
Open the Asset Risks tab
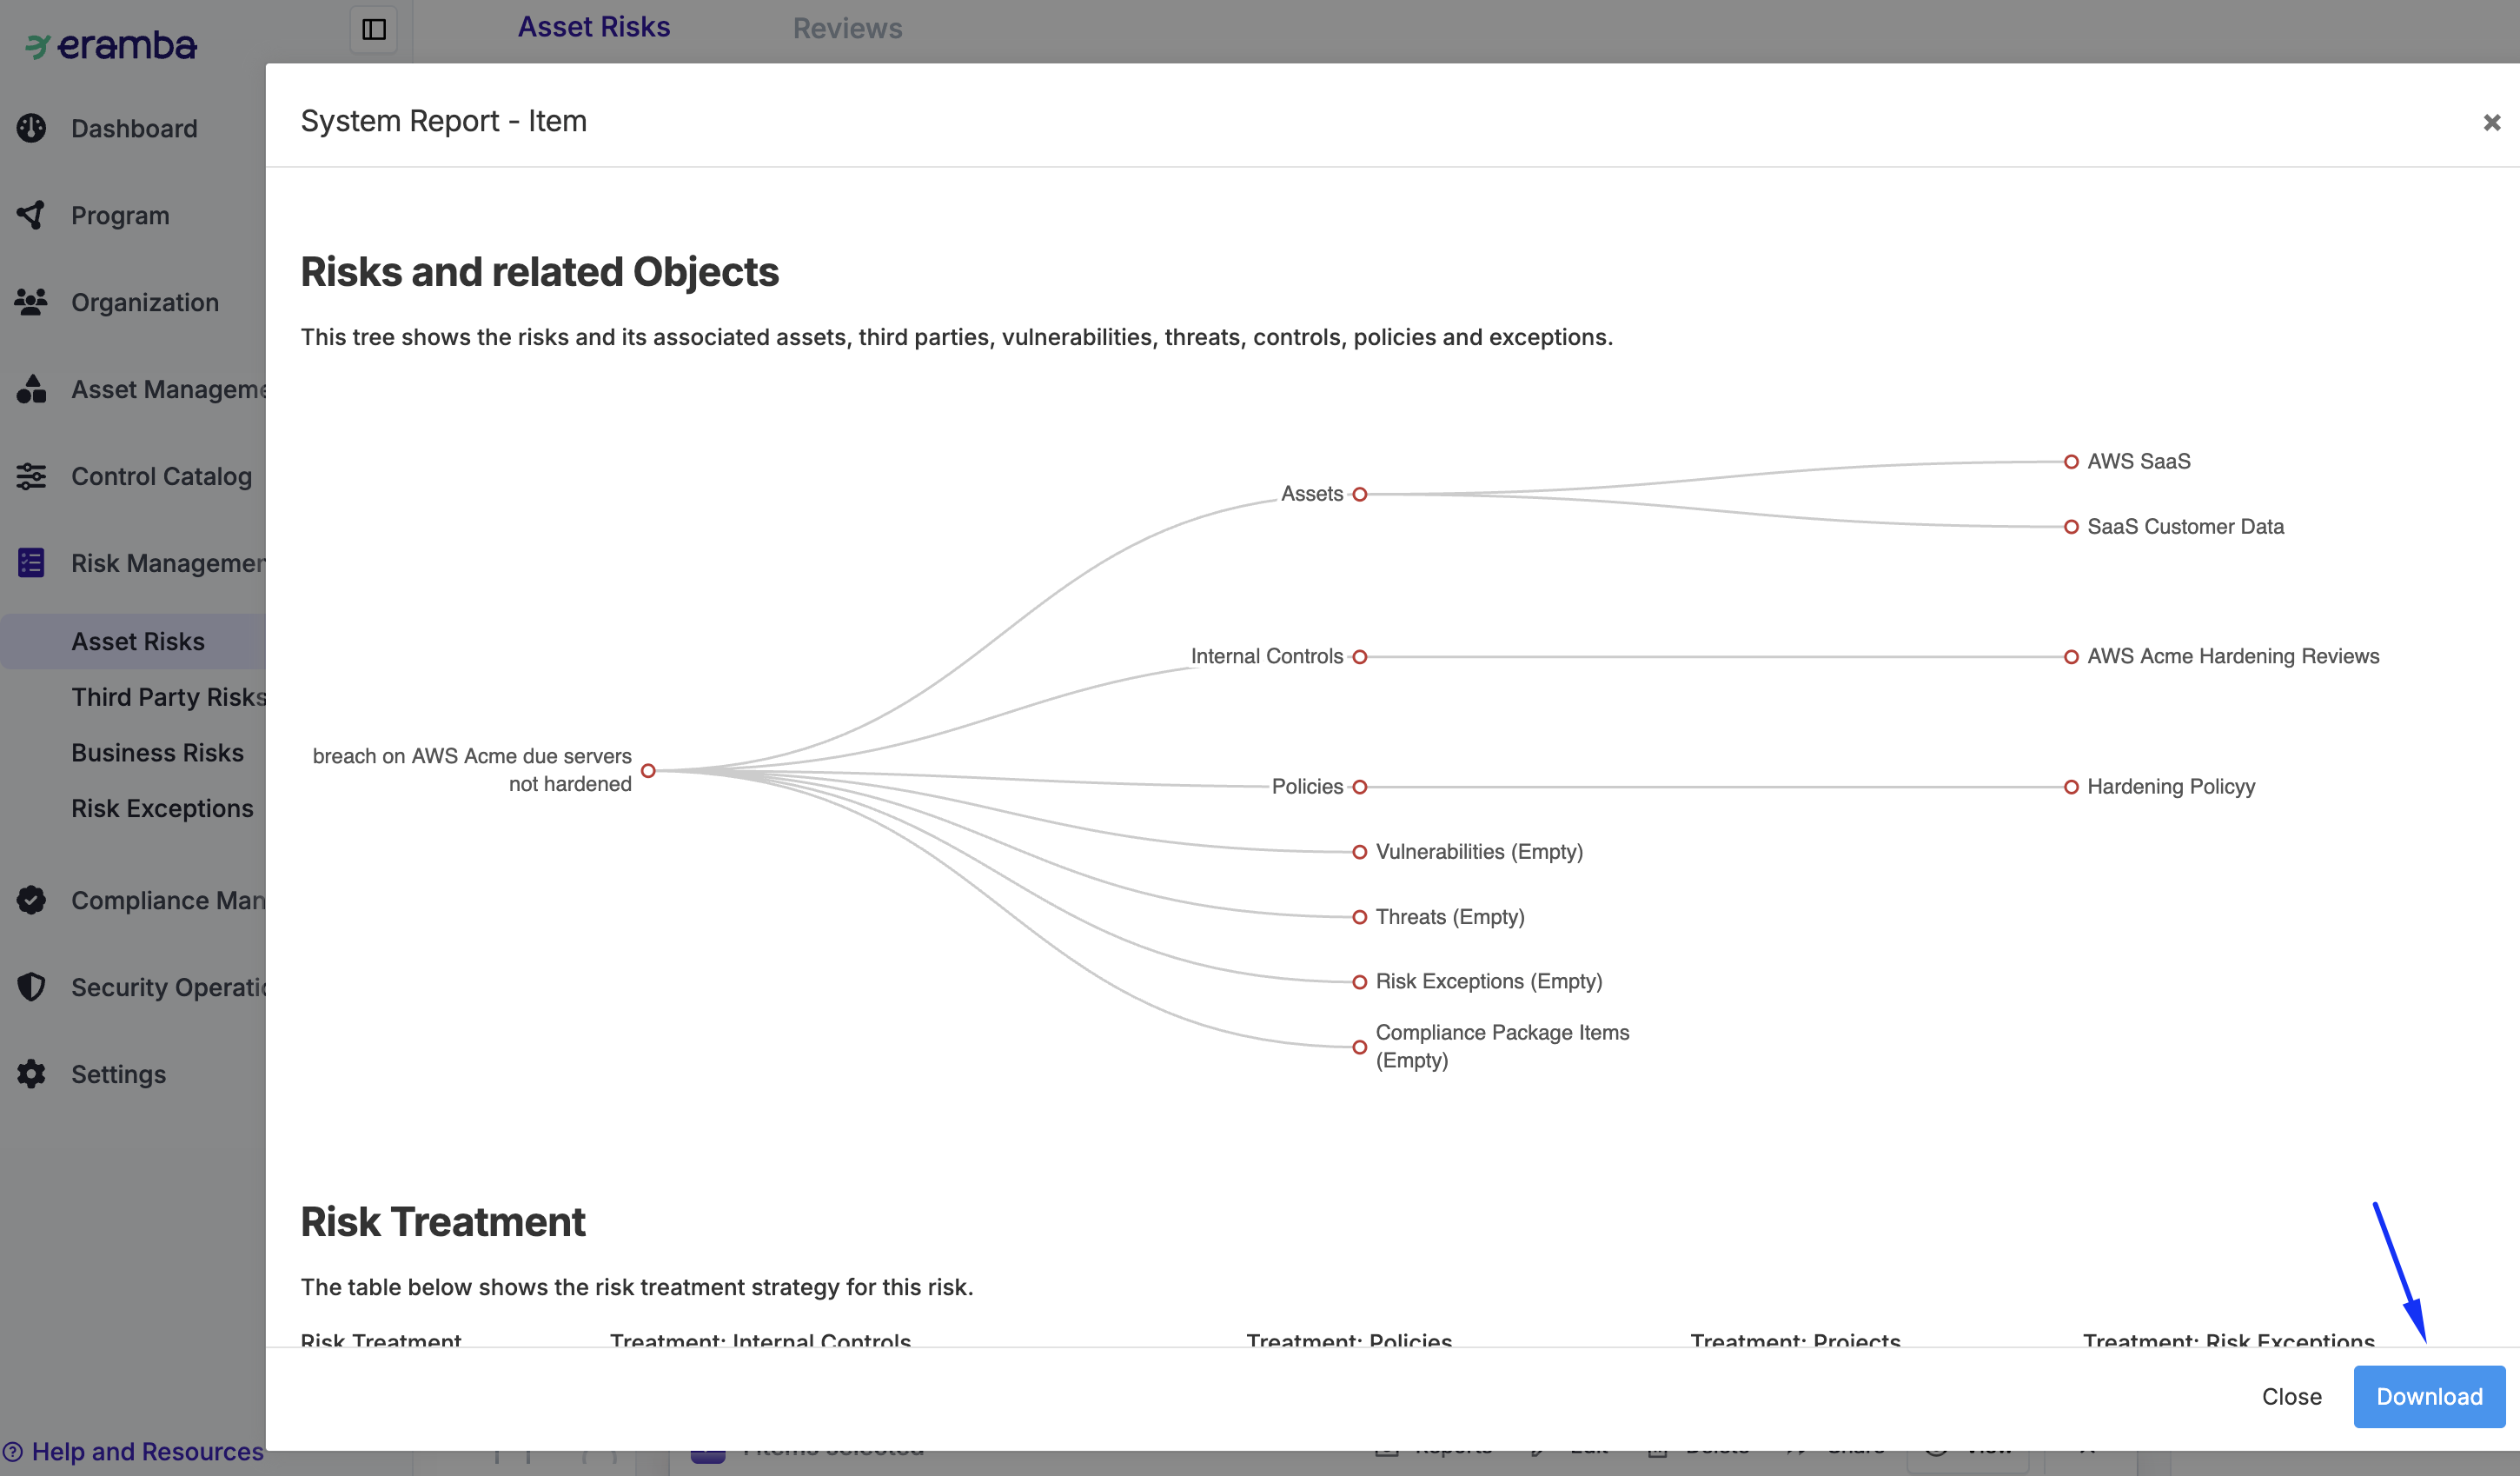point(593,27)
